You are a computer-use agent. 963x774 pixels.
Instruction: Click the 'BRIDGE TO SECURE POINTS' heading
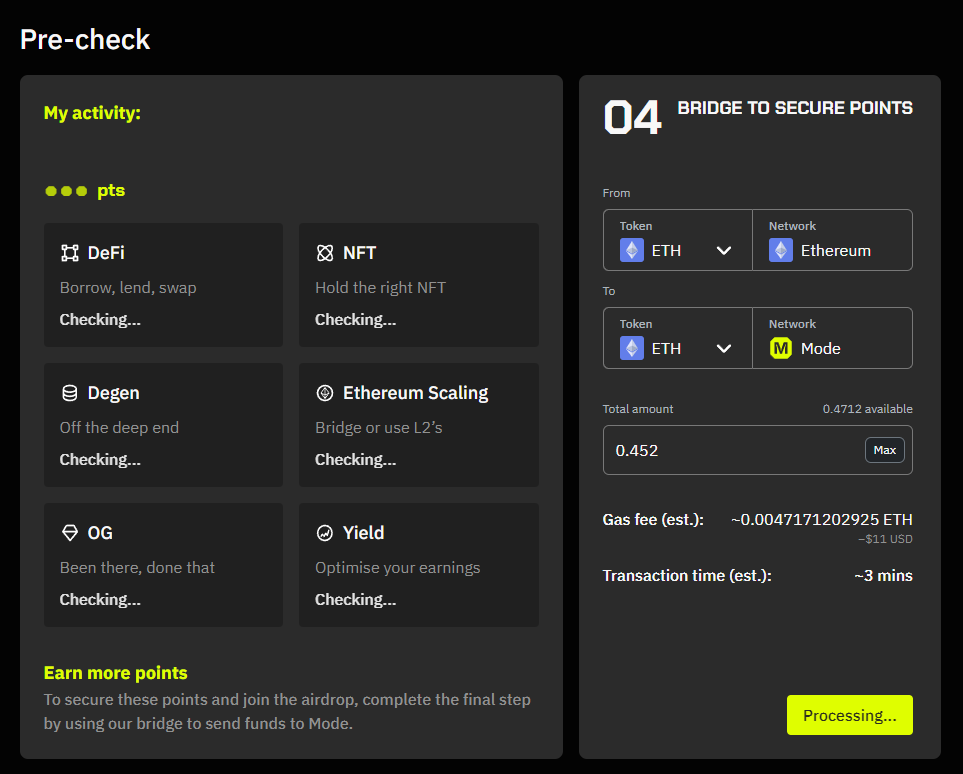click(x=795, y=108)
